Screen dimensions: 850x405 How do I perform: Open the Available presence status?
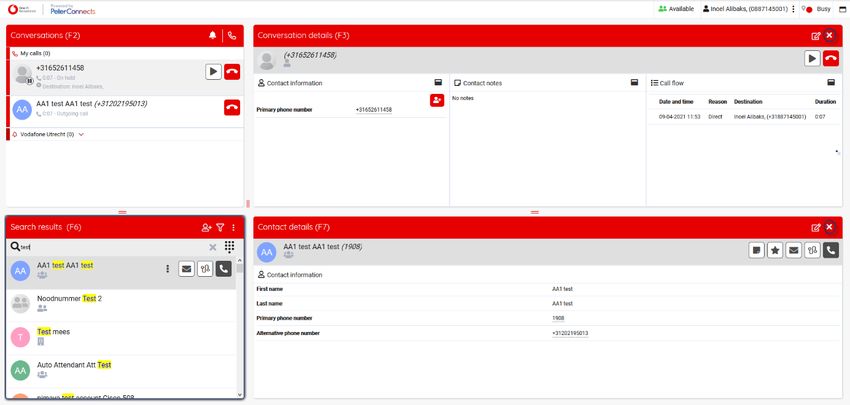675,9
